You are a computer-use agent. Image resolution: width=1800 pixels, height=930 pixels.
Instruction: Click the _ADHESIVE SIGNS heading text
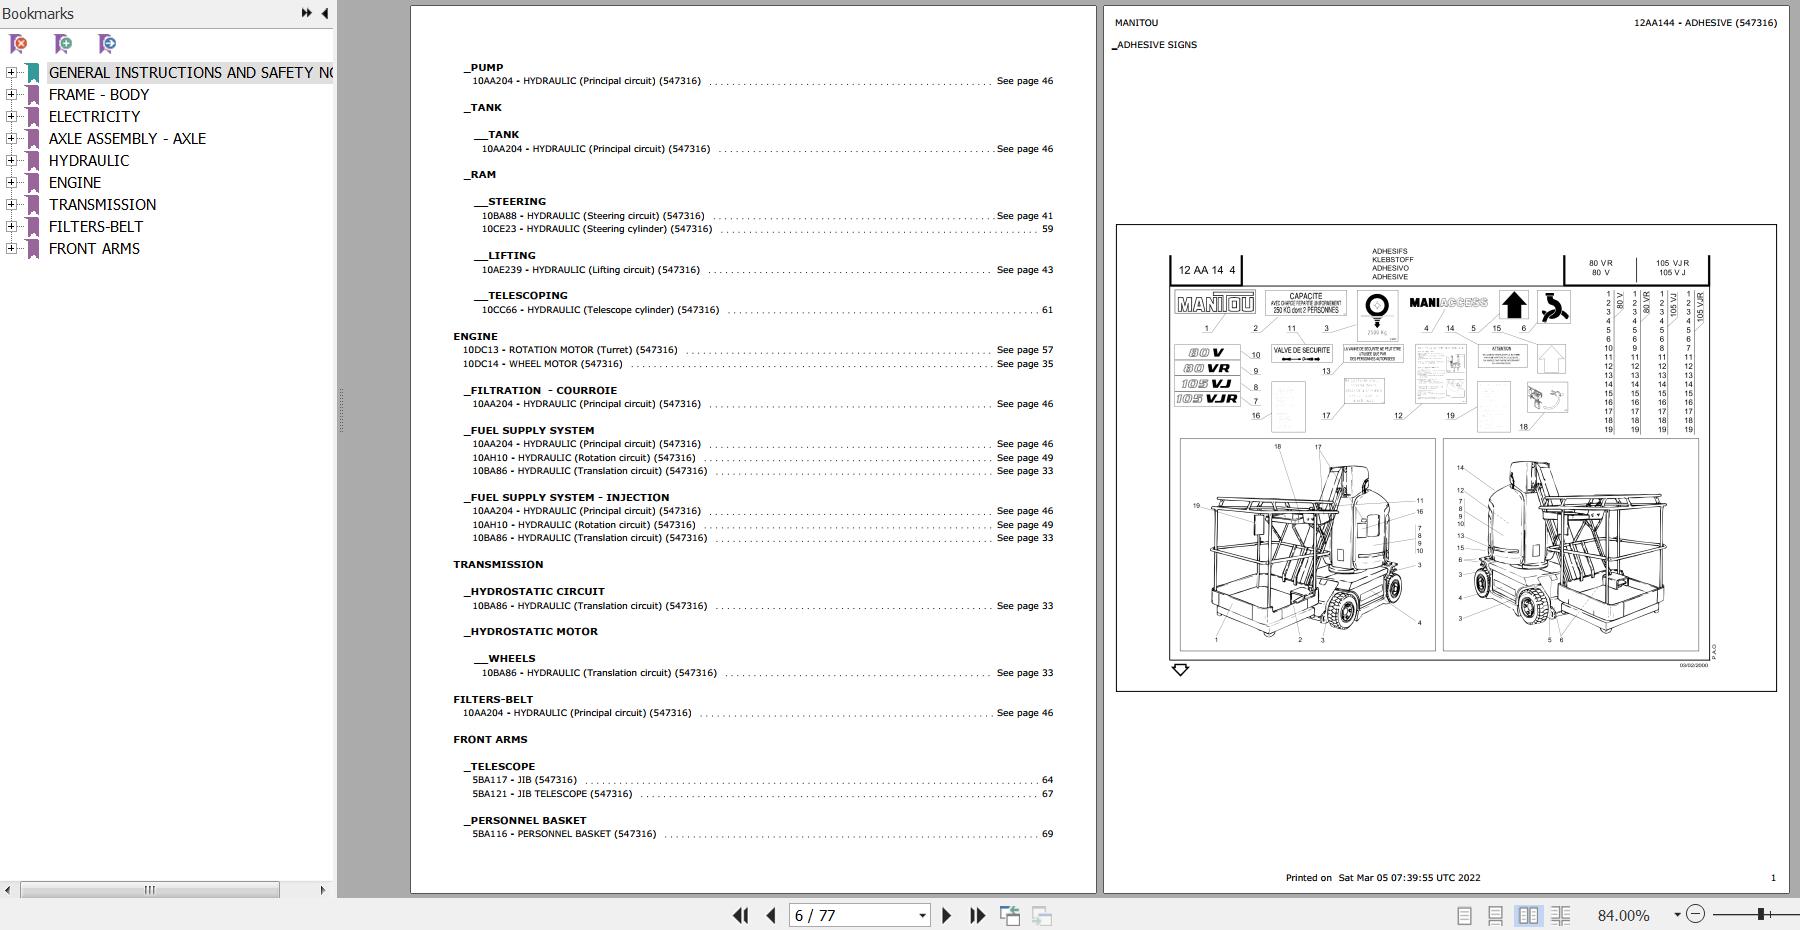click(1154, 45)
